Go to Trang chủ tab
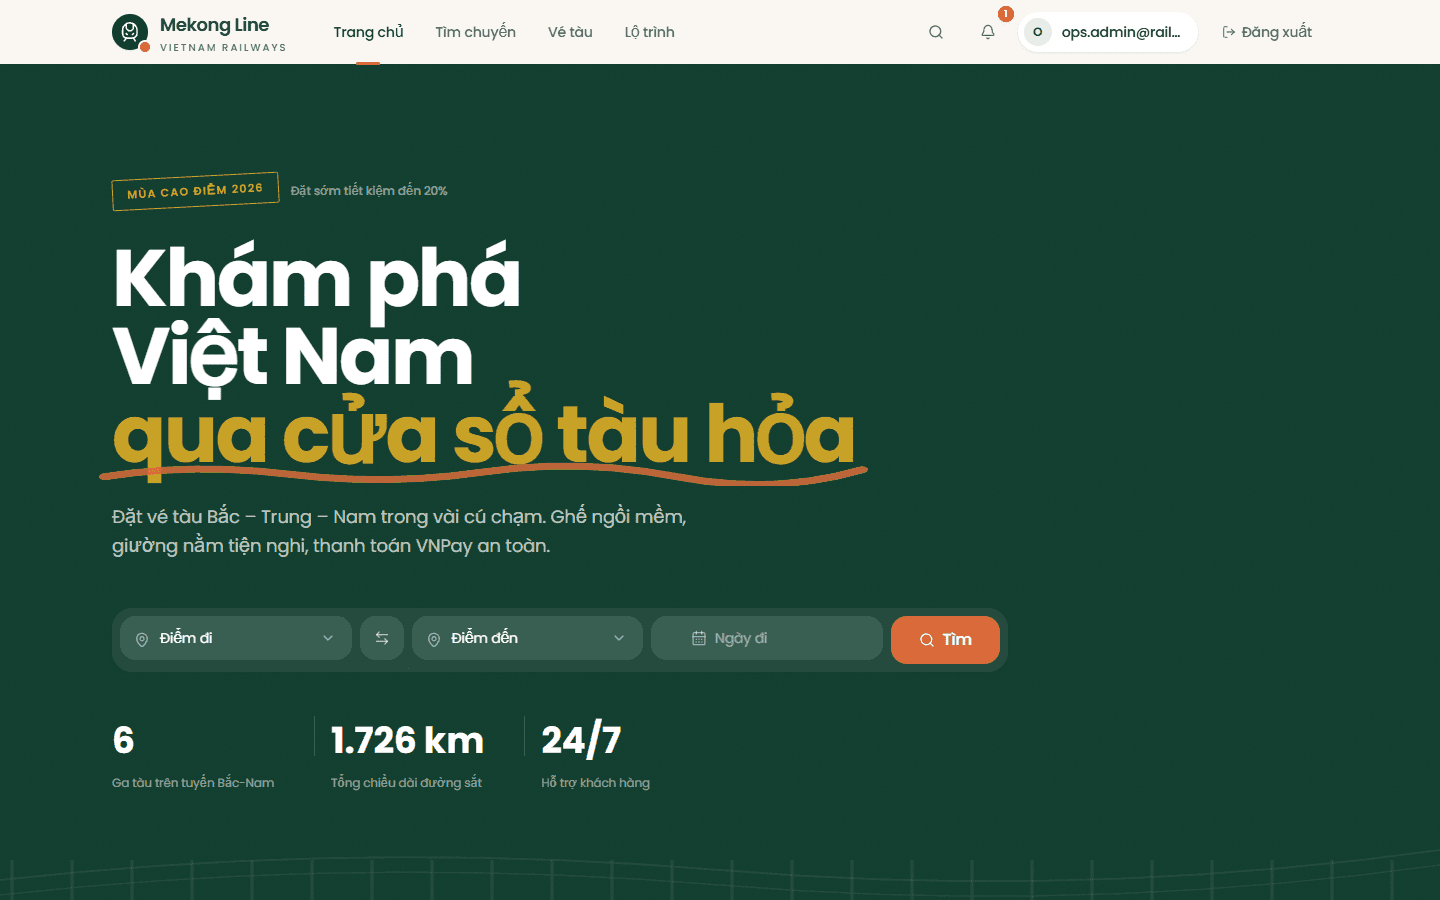 click(368, 32)
